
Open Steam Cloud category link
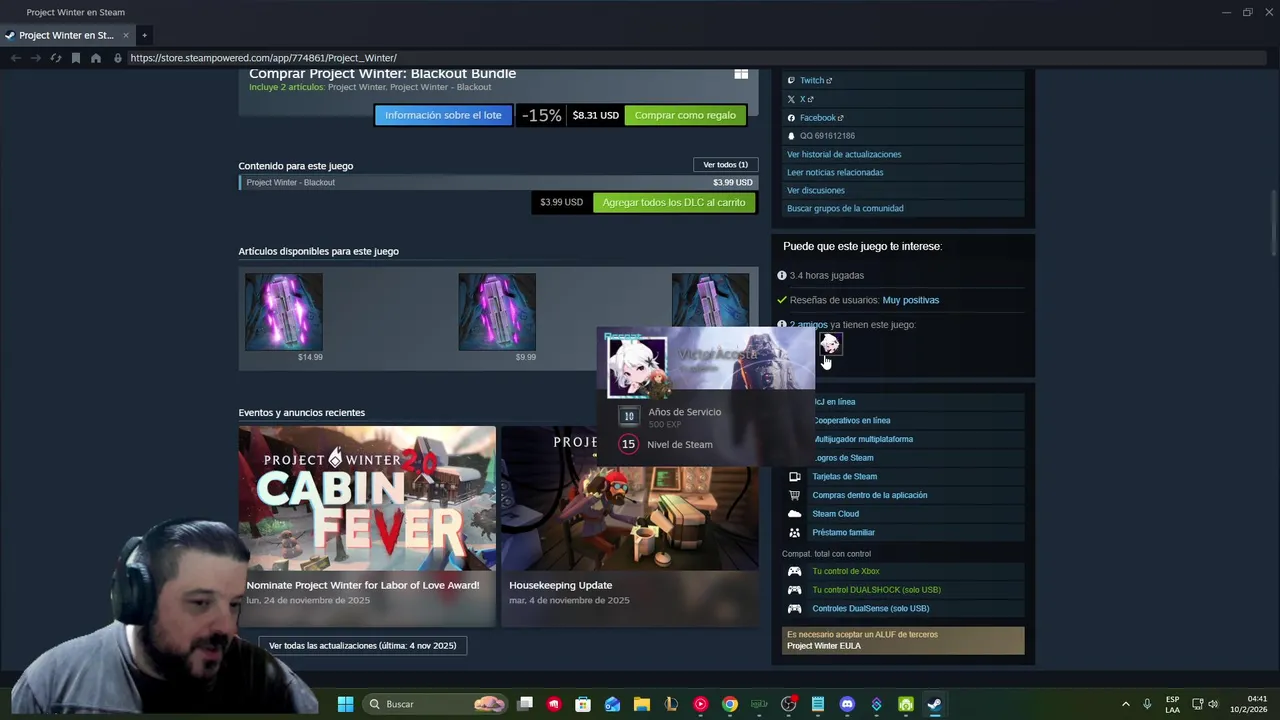[835, 514]
